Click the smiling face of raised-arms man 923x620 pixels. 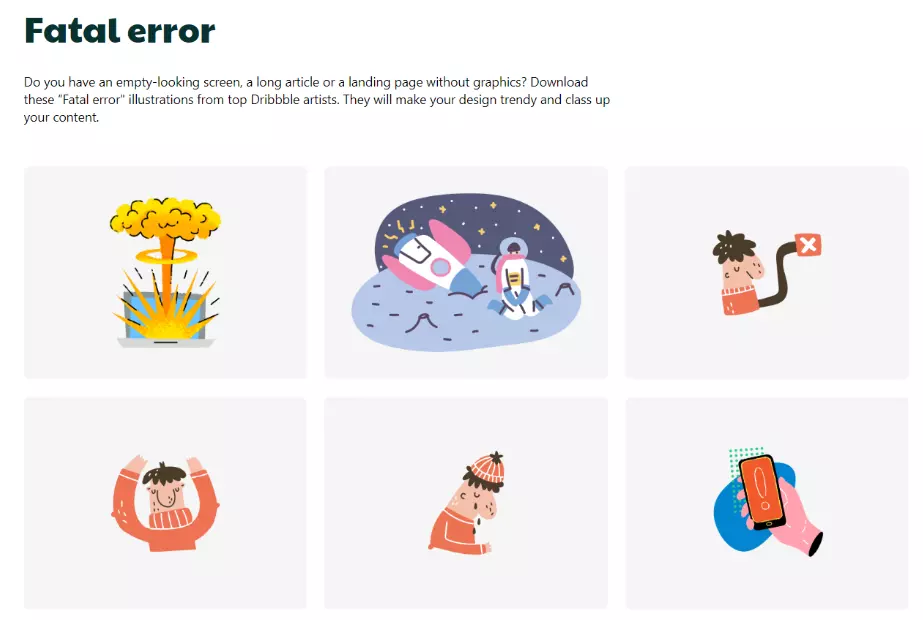[164, 495]
